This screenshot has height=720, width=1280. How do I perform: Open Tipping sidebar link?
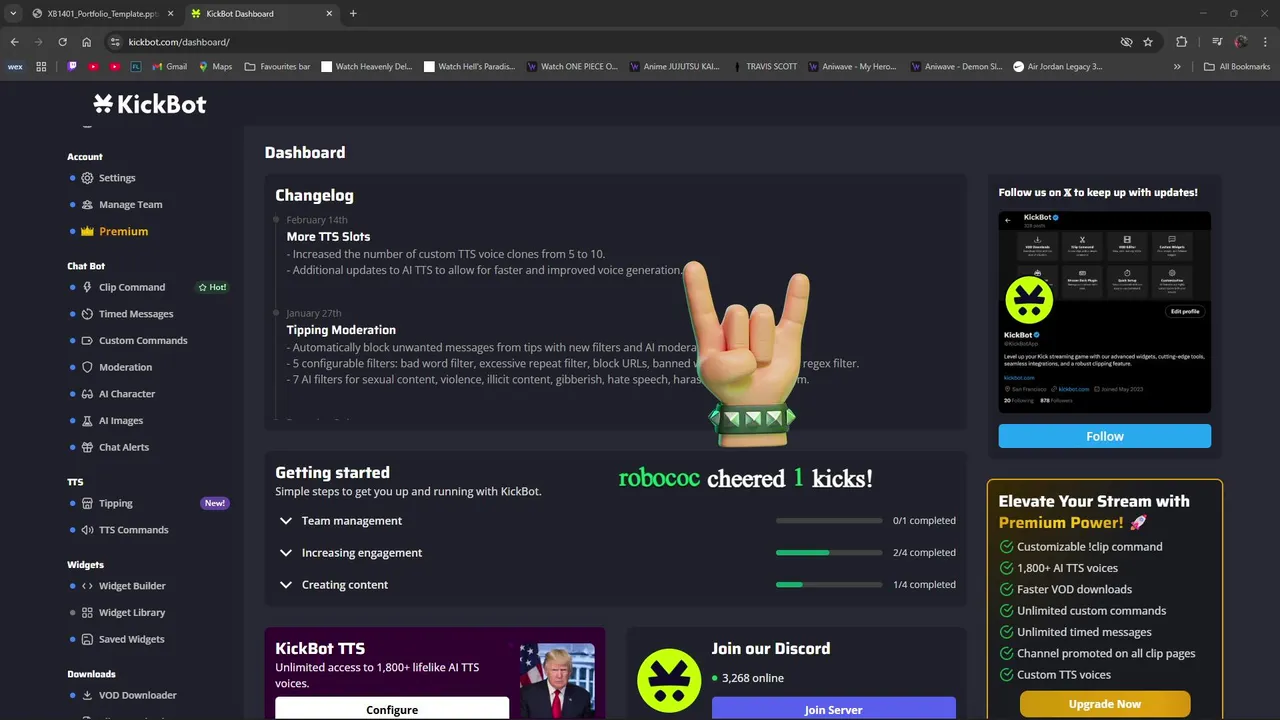[x=116, y=503]
